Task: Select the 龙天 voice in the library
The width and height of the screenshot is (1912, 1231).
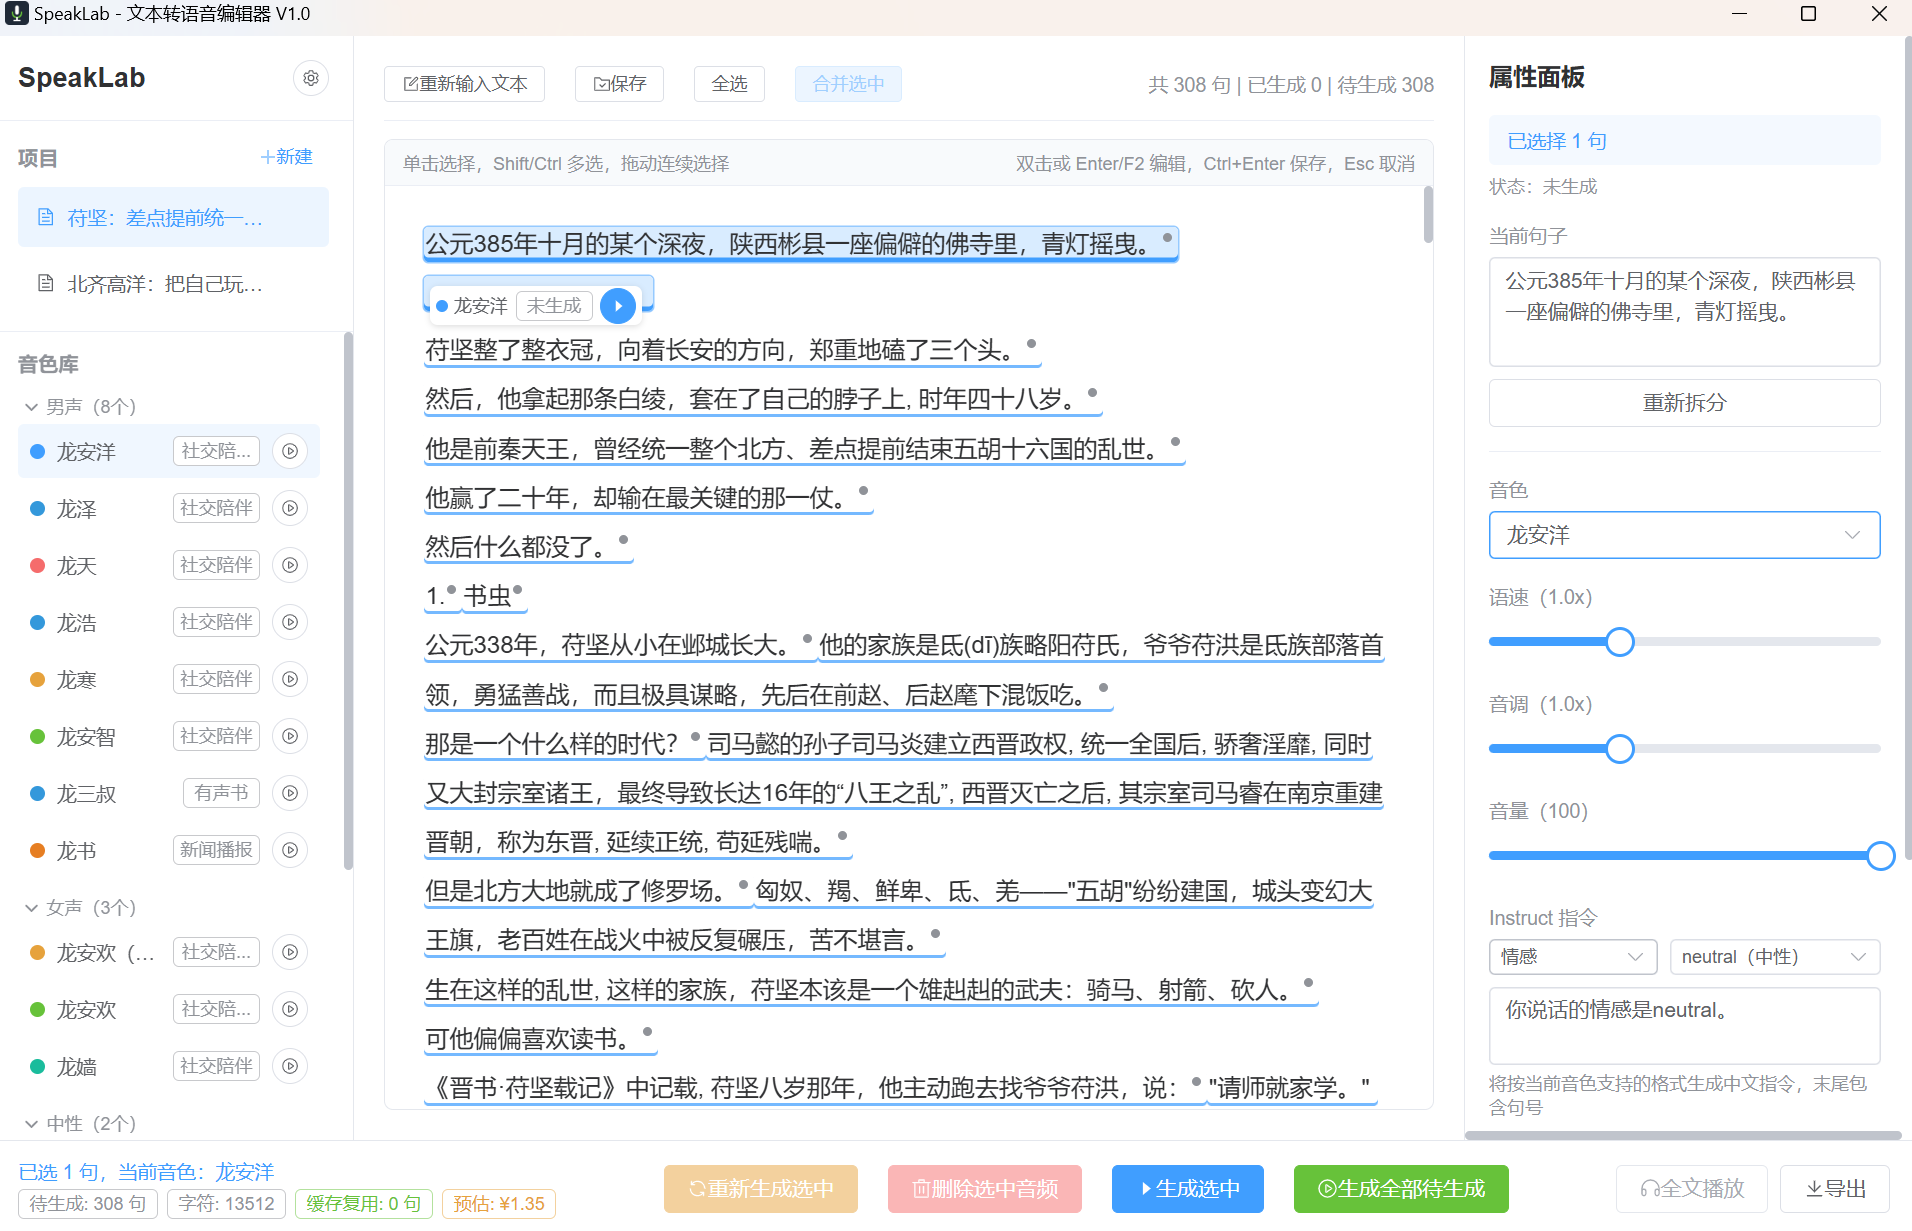Action: (169, 565)
